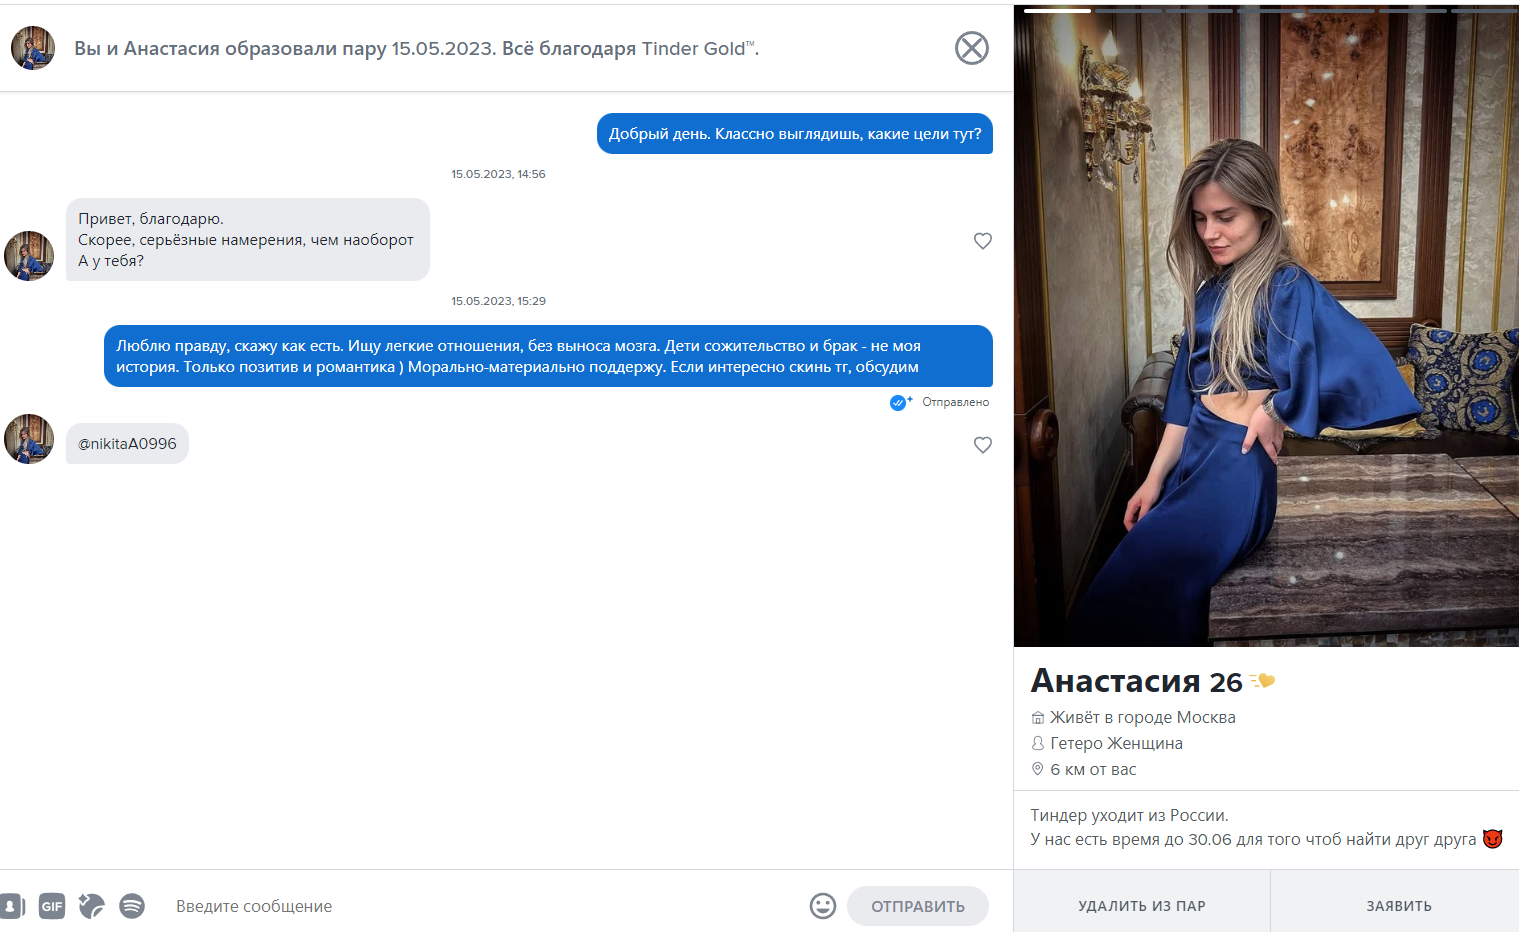1519x932 pixels.
Task: Open the sticker icon next to GIF
Action: click(91, 906)
